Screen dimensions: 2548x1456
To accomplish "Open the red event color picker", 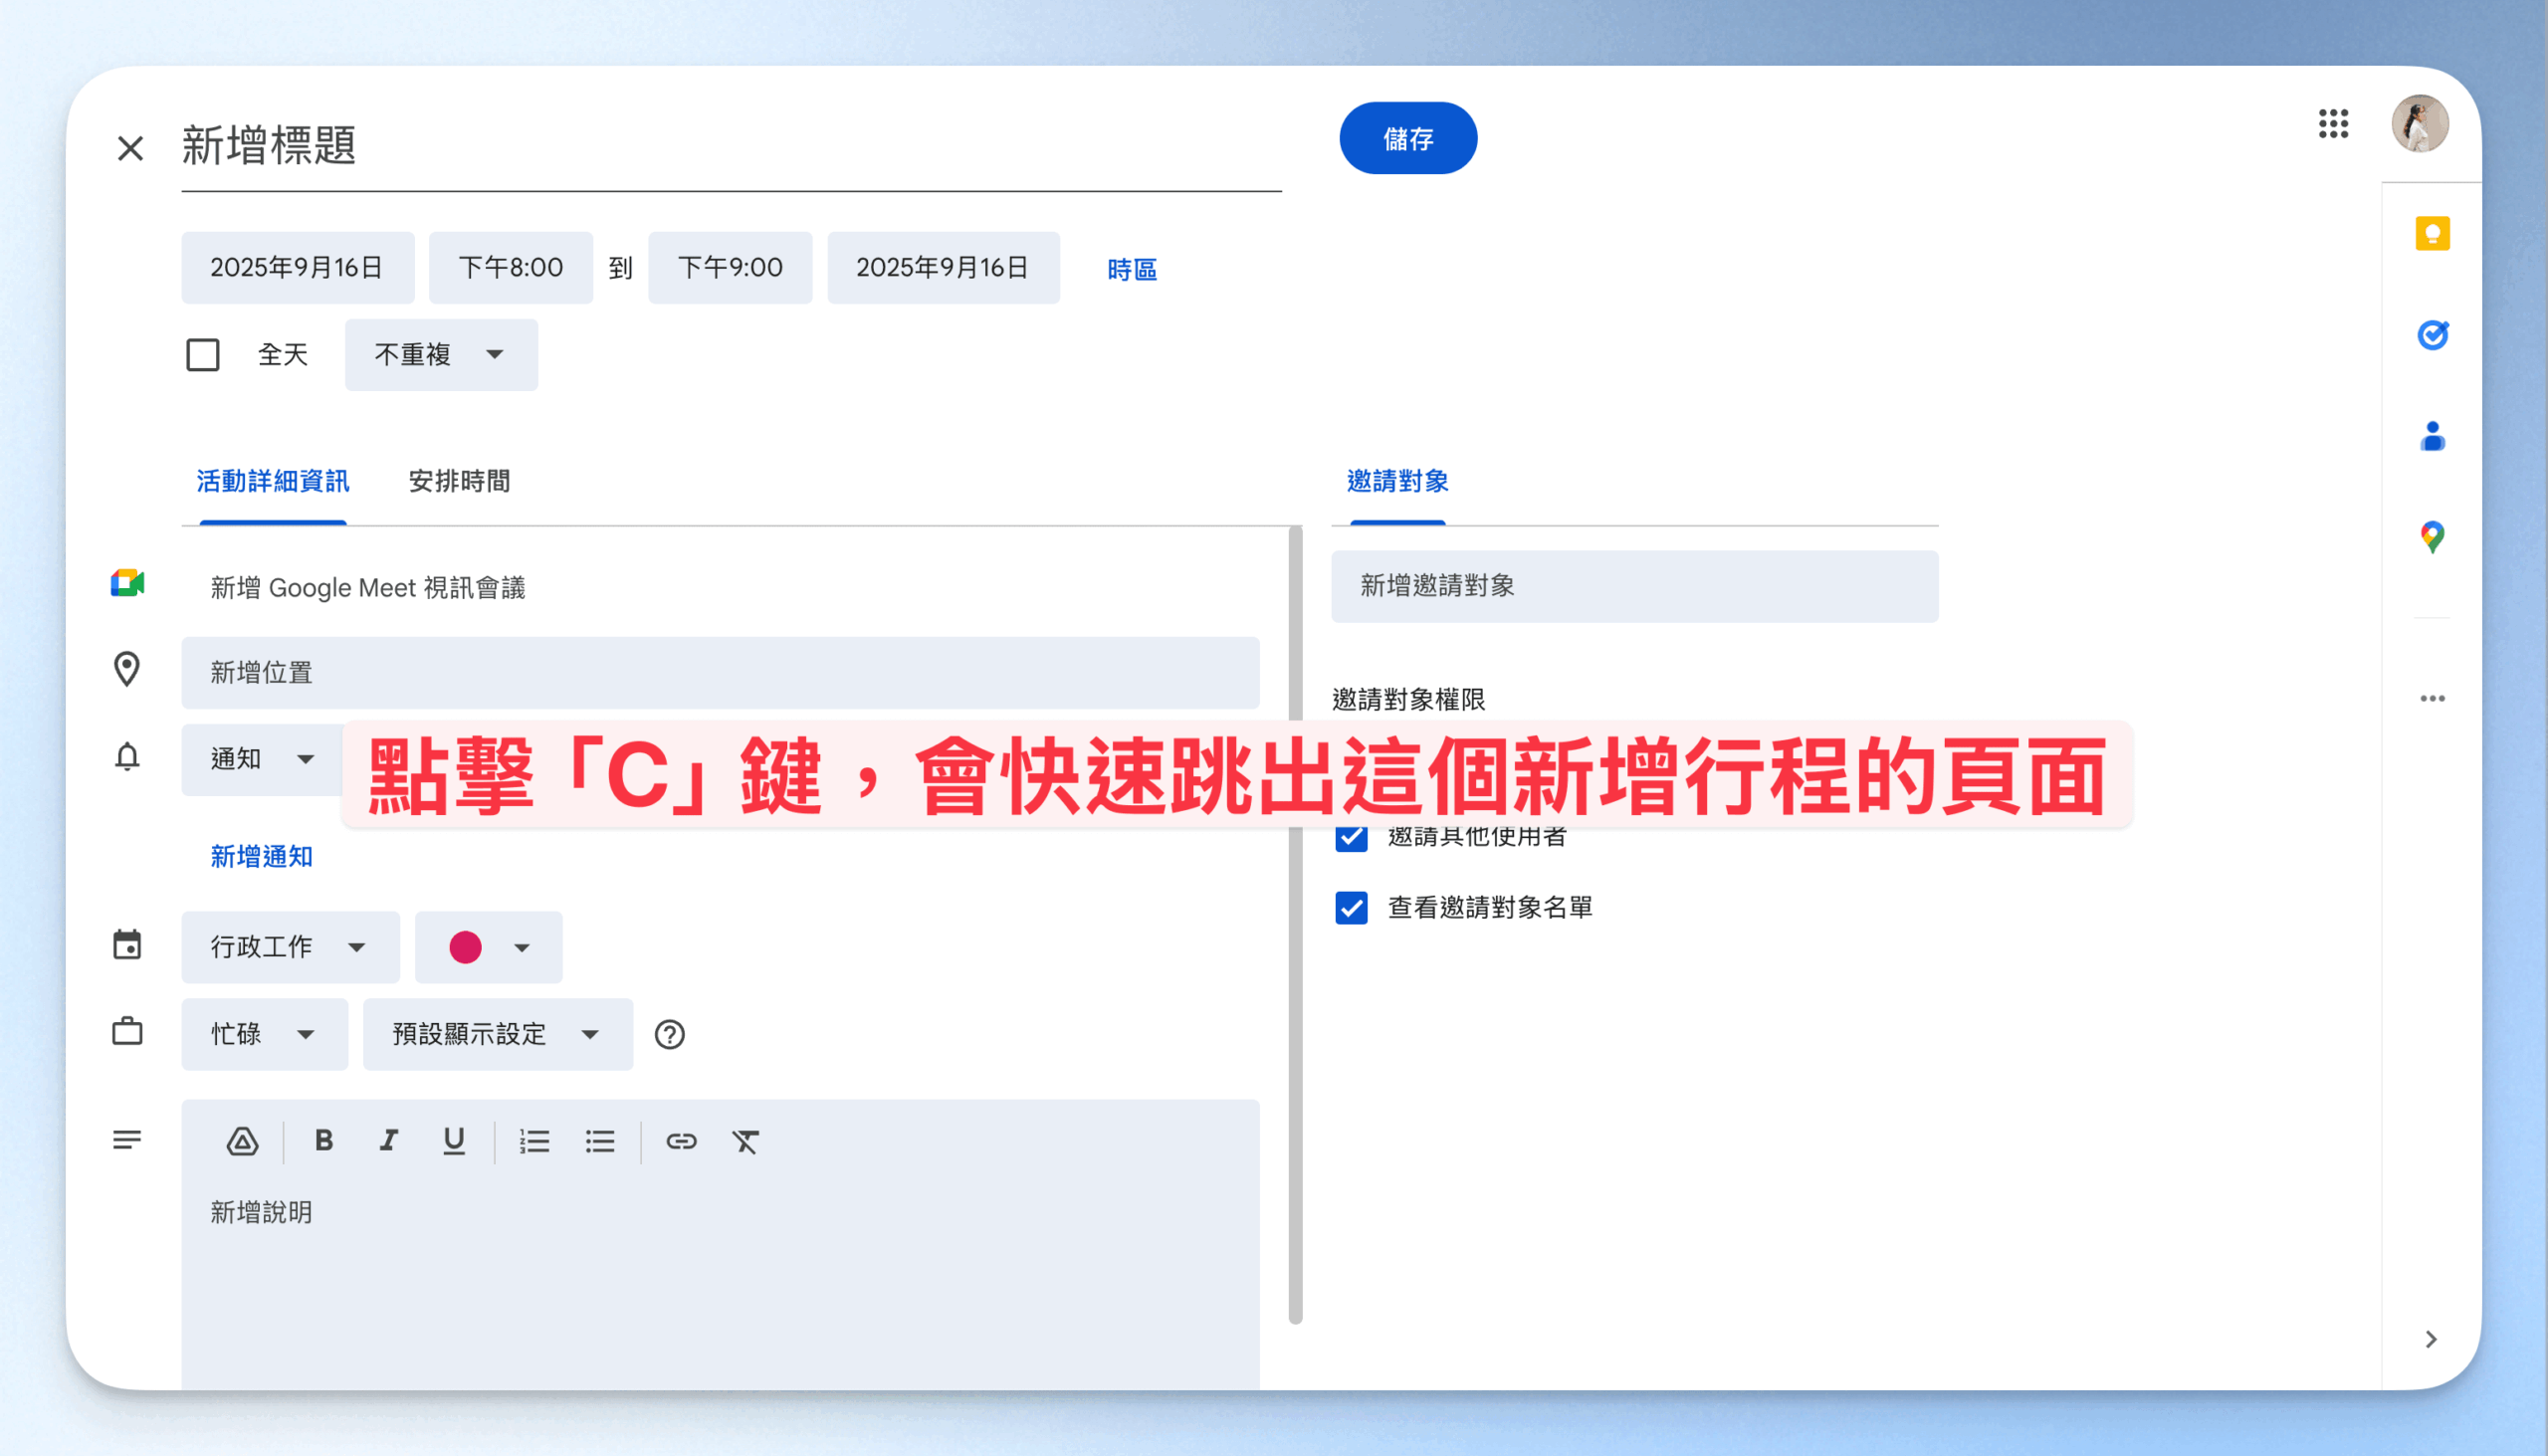I will (488, 947).
